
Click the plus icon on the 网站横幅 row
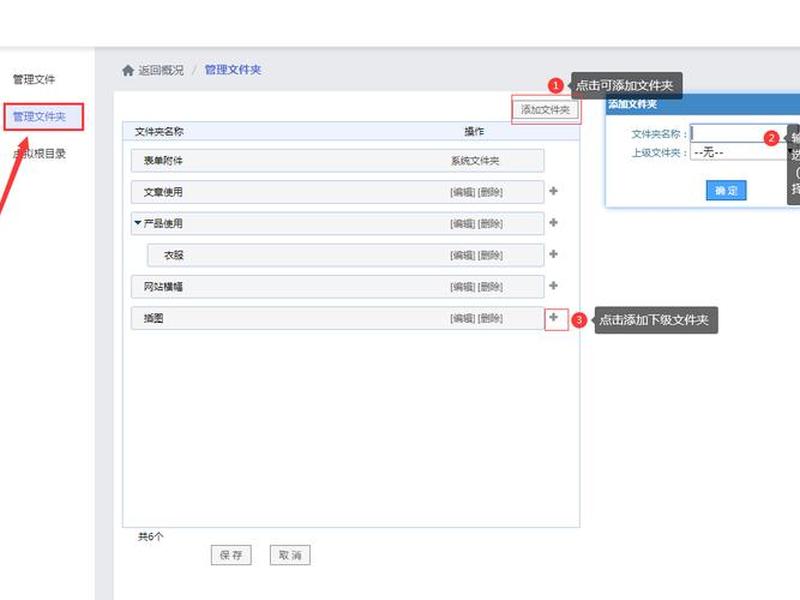tap(553, 286)
